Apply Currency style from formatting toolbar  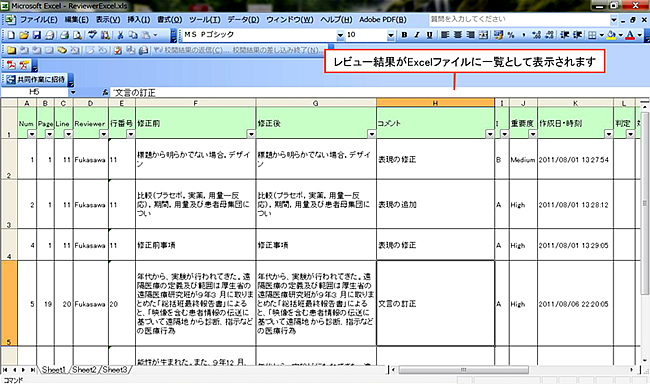[x=498, y=35]
